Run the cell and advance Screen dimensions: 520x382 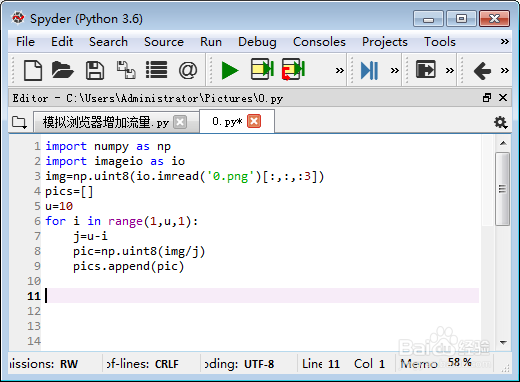293,69
